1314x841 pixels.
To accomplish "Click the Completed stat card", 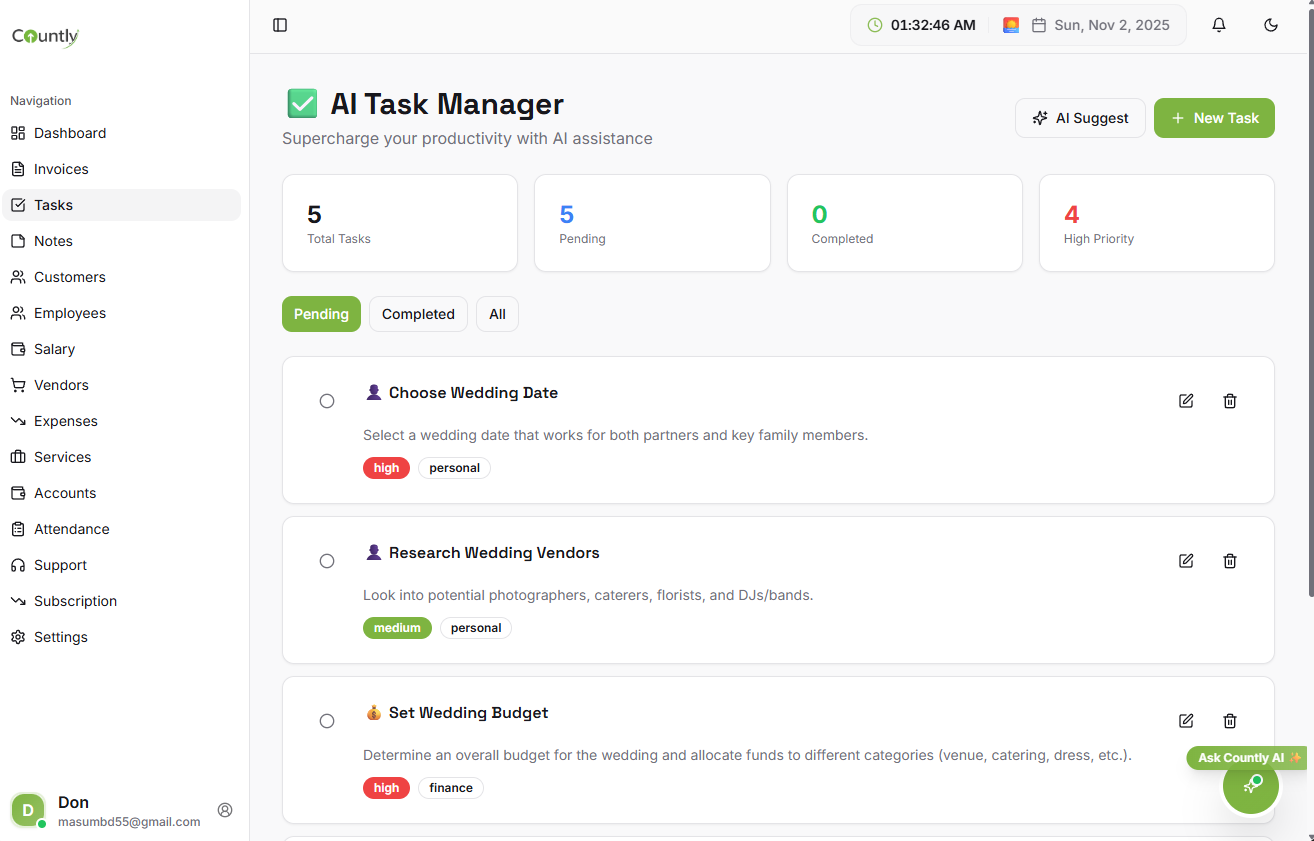I will [x=905, y=223].
